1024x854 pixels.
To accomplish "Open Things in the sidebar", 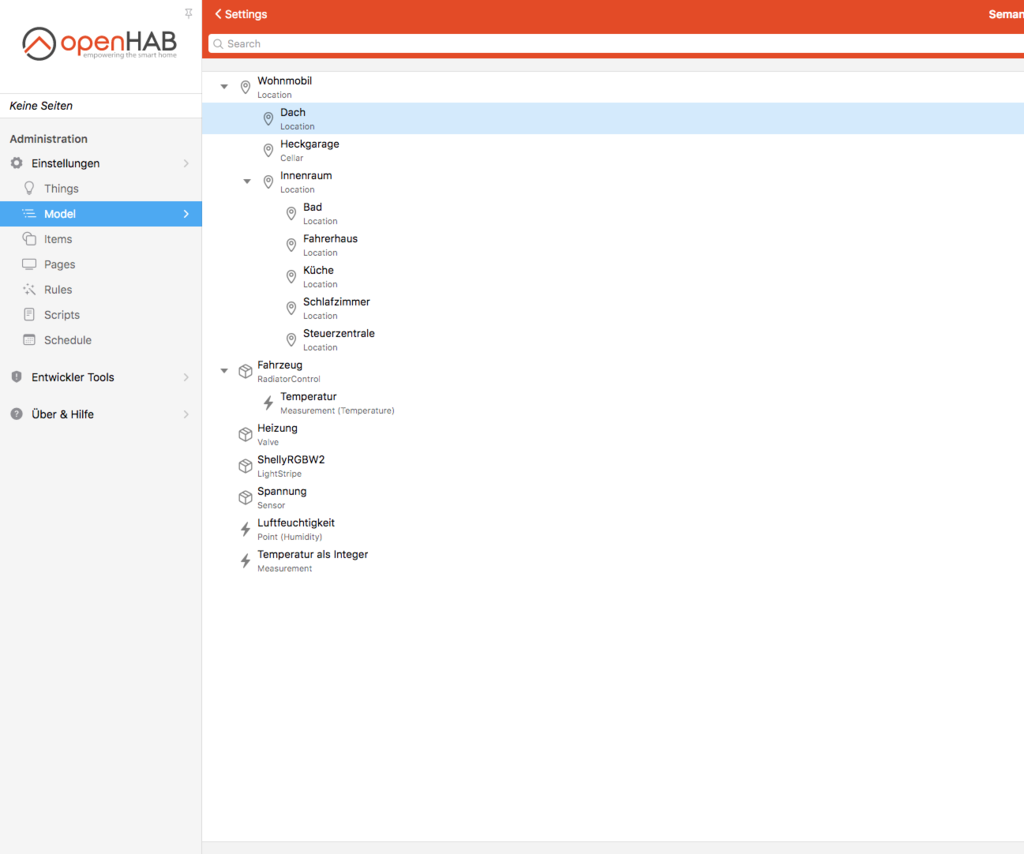I will point(101,188).
